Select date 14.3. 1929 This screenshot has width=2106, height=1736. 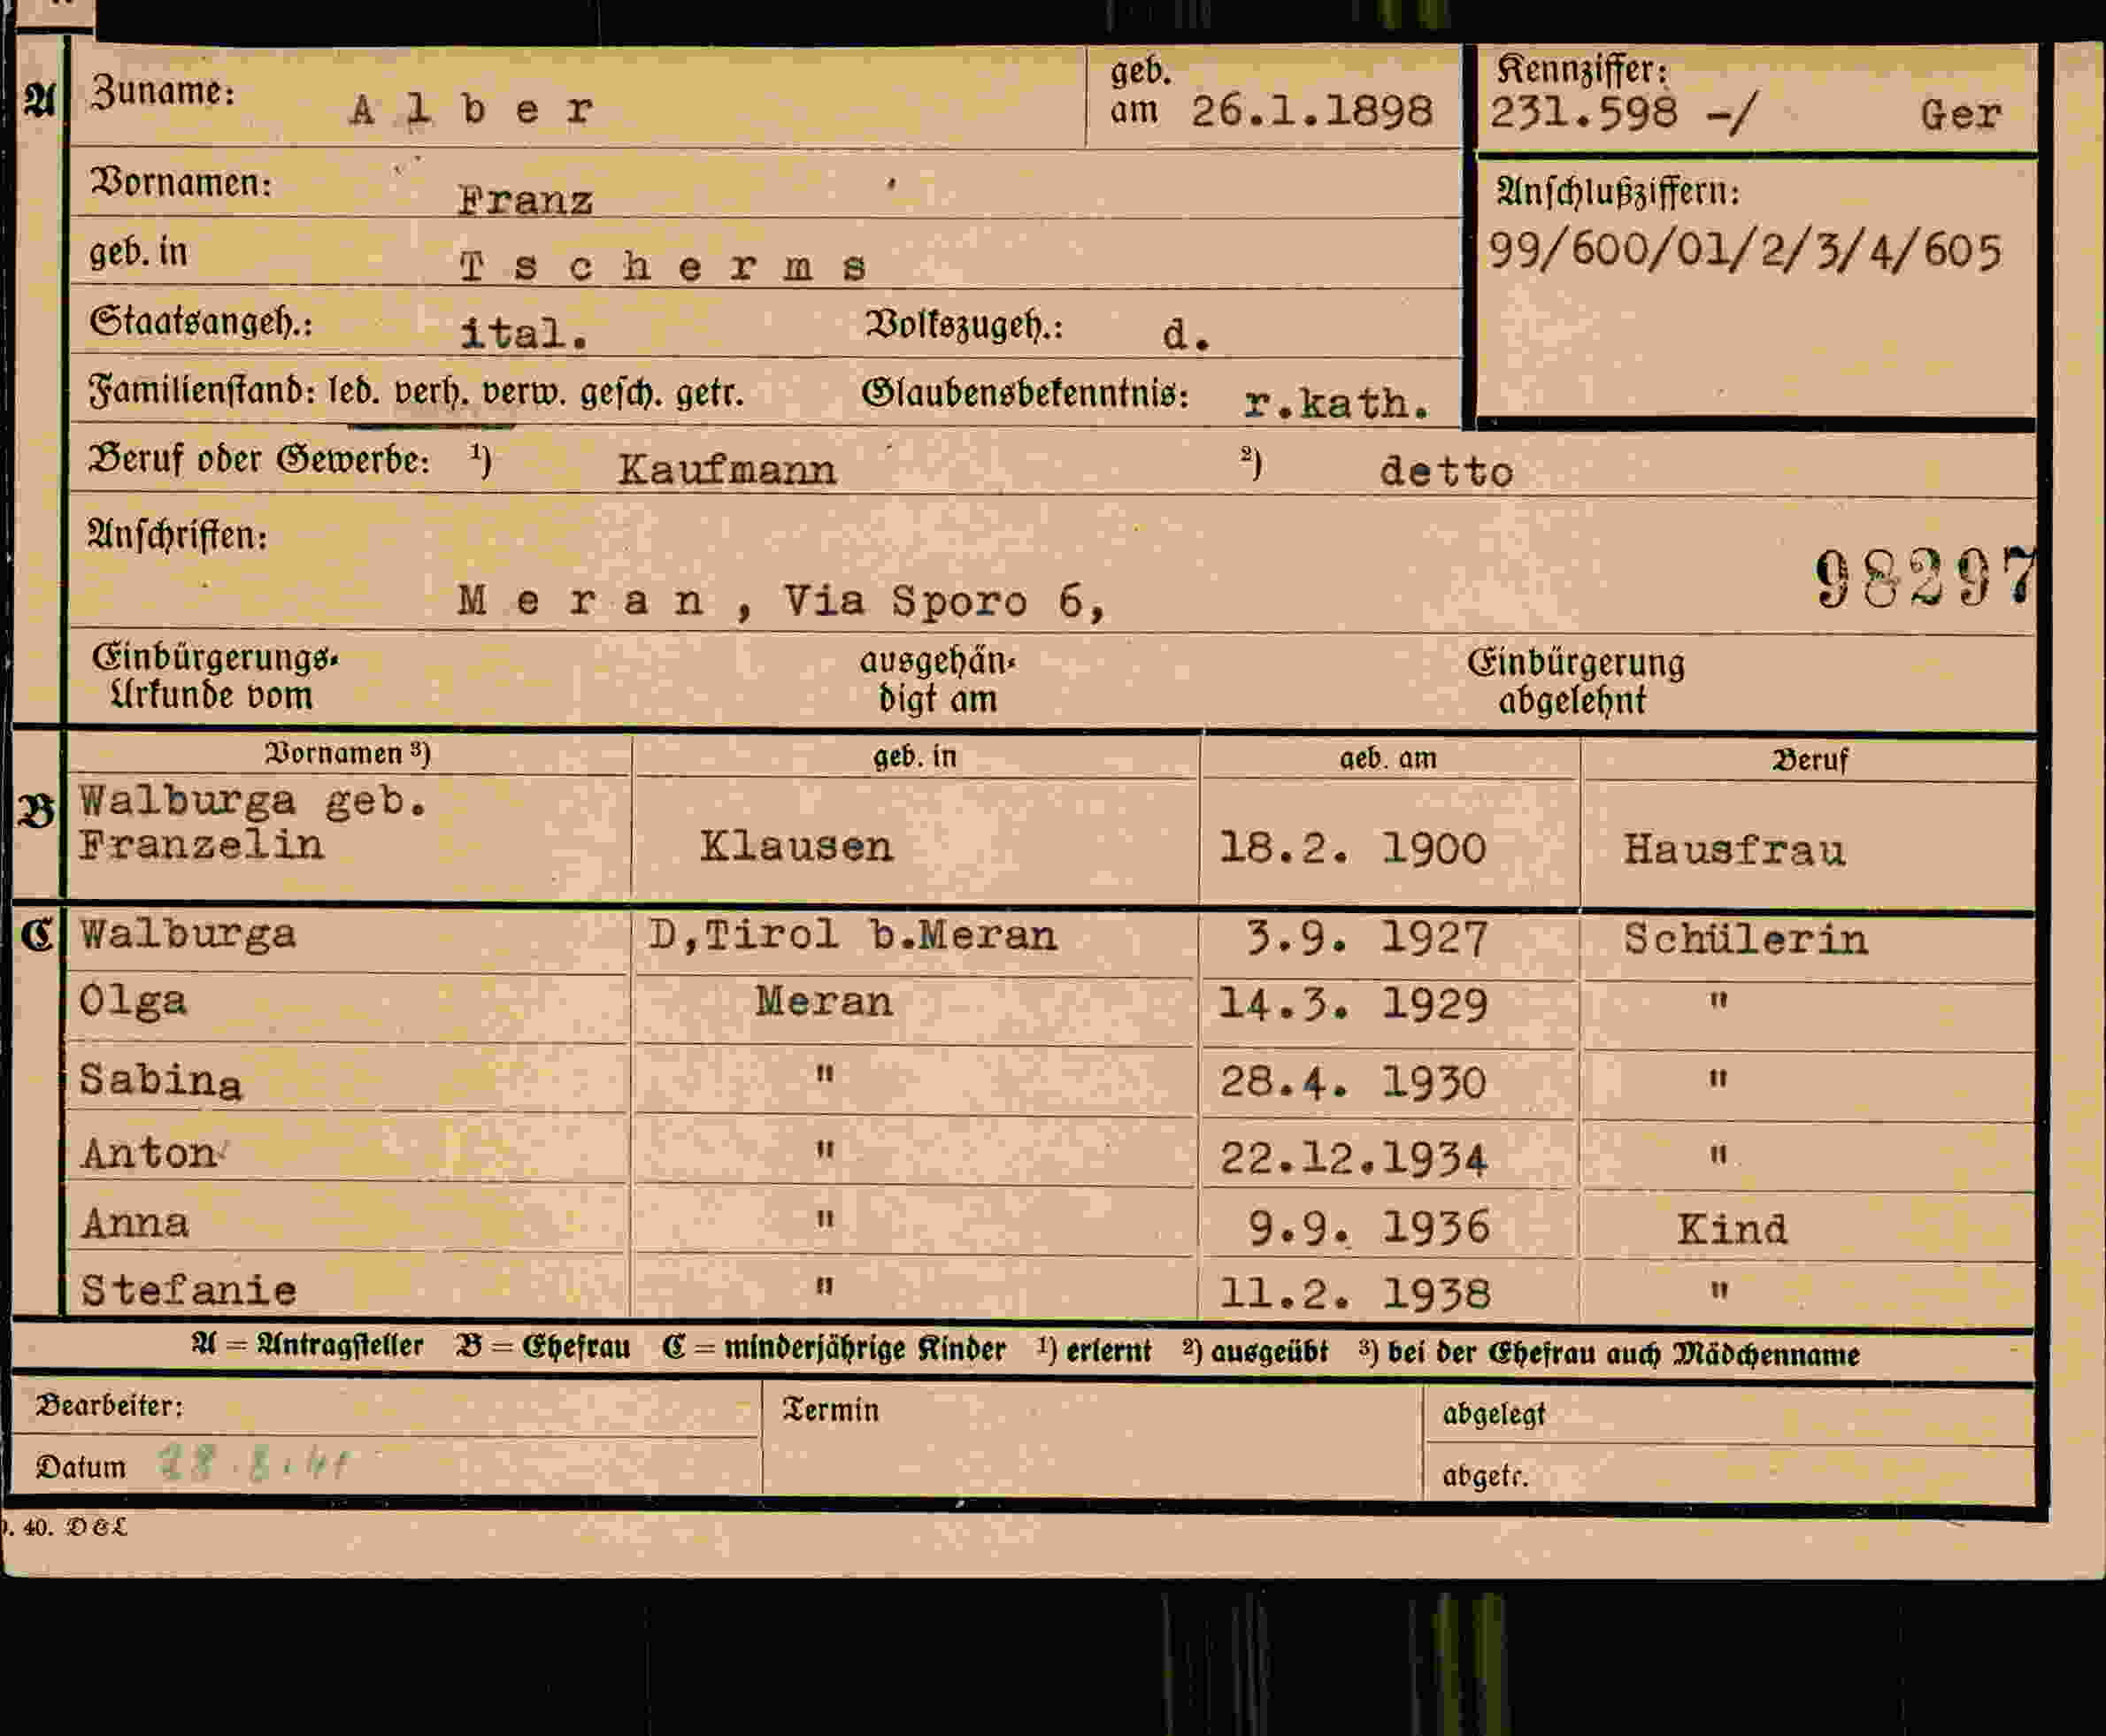[x=1352, y=1004]
